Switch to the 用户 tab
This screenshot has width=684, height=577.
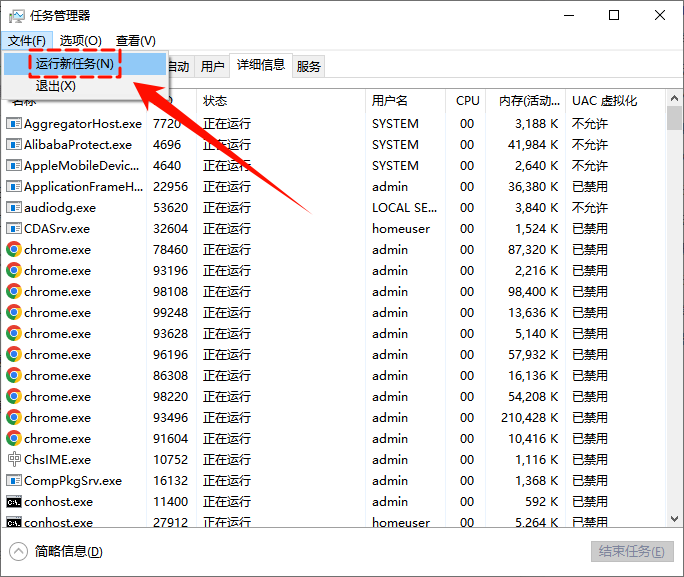(x=212, y=67)
